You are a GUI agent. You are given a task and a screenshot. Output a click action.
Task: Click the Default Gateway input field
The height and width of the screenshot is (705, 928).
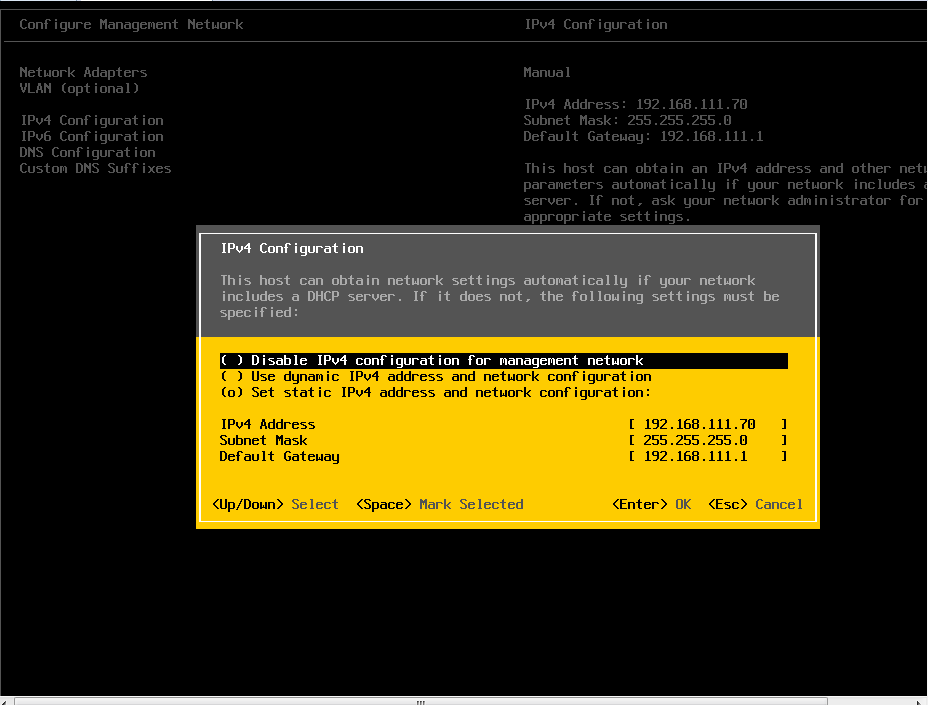point(707,457)
